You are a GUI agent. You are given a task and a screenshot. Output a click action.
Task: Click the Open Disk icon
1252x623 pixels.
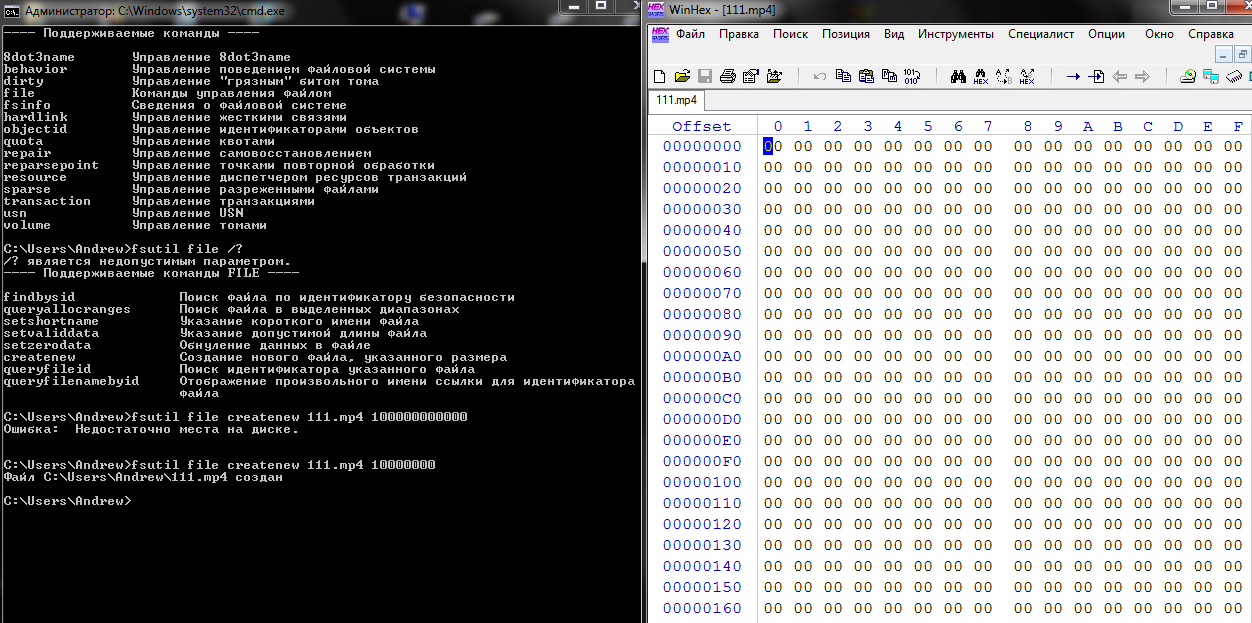click(1188, 76)
